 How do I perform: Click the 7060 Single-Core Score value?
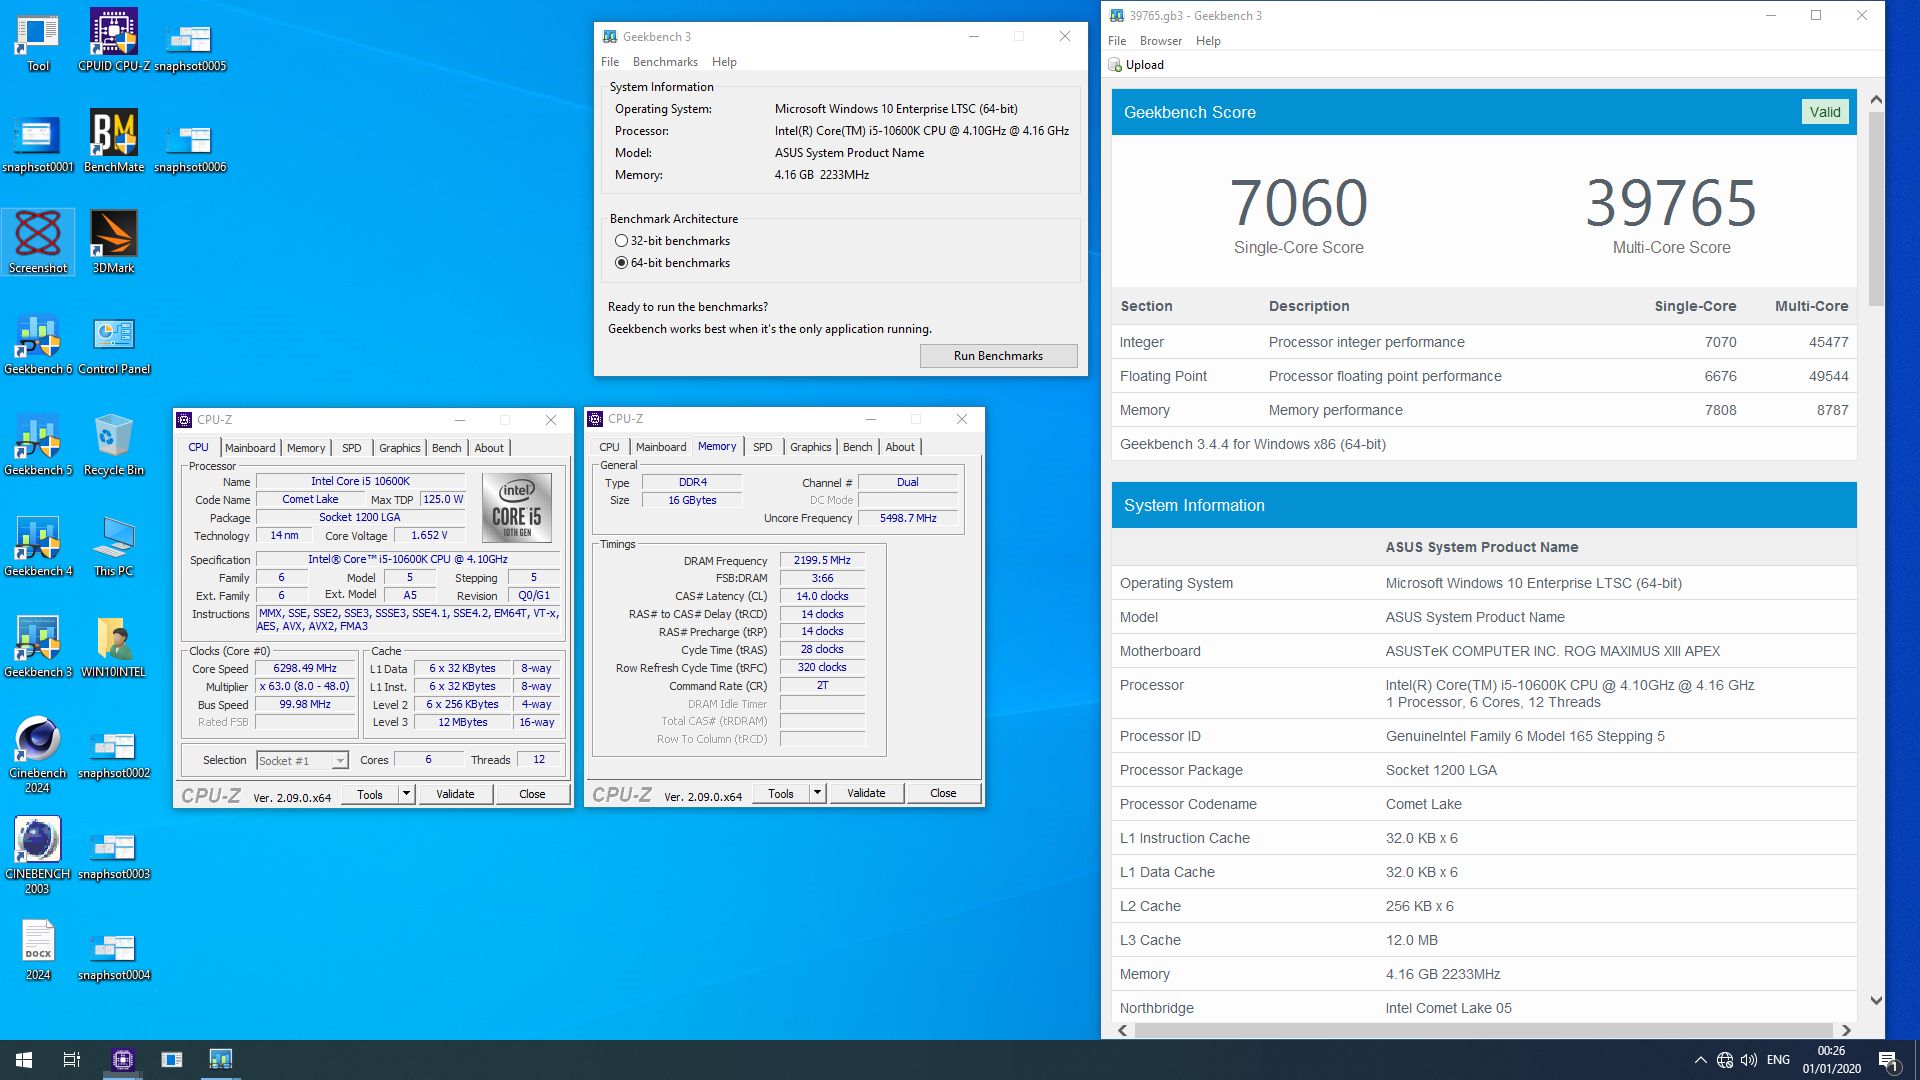1298,203
